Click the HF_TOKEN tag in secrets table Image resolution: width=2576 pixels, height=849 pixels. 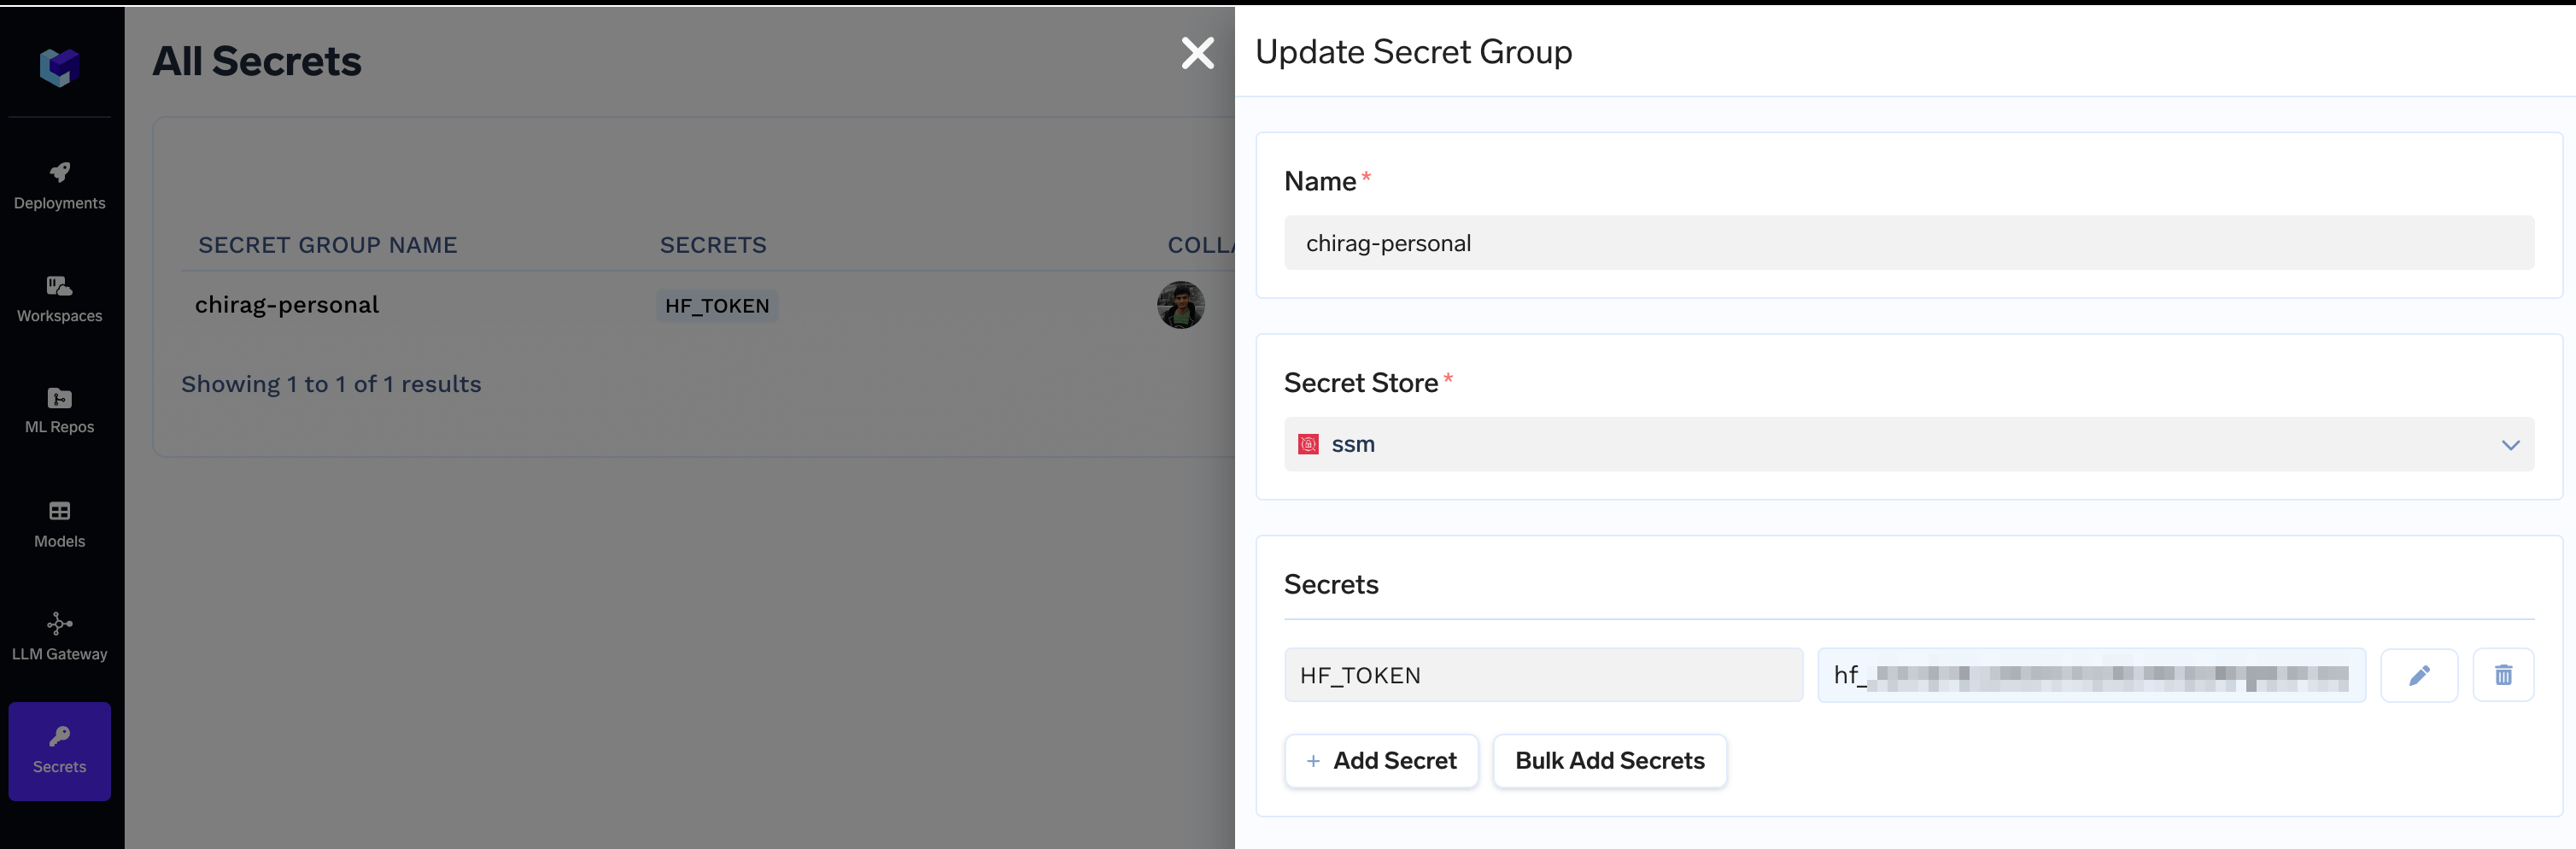tap(717, 306)
